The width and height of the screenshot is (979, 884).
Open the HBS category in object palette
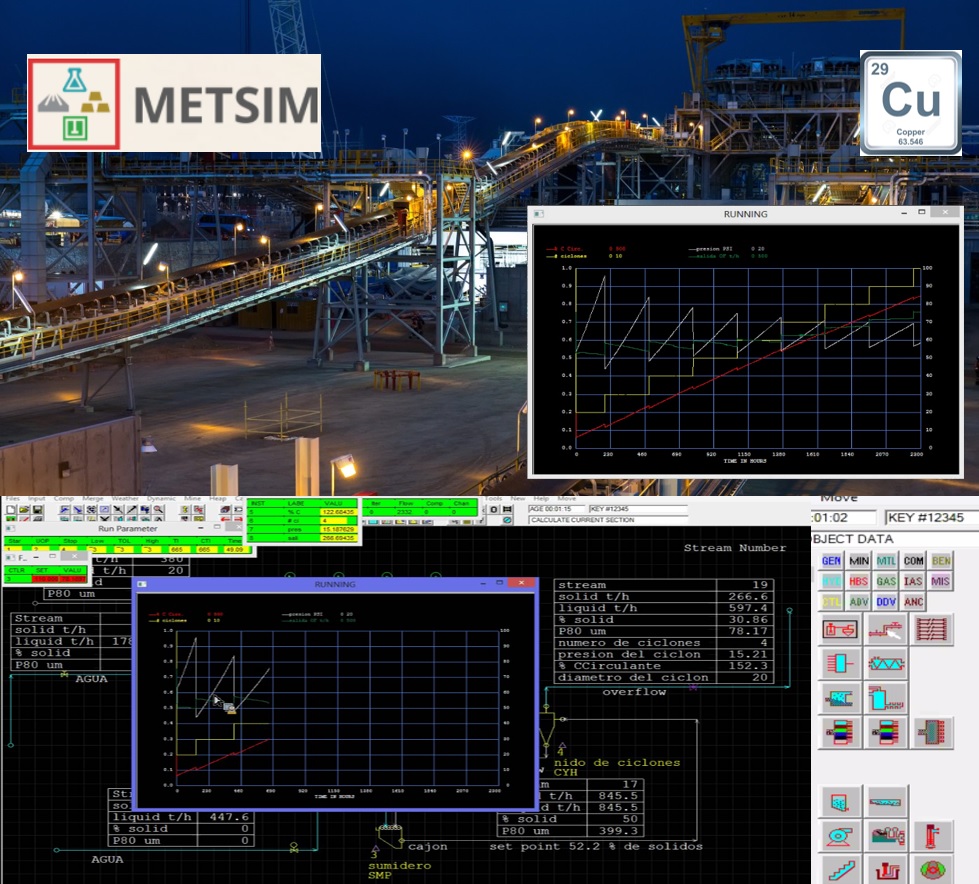(858, 581)
